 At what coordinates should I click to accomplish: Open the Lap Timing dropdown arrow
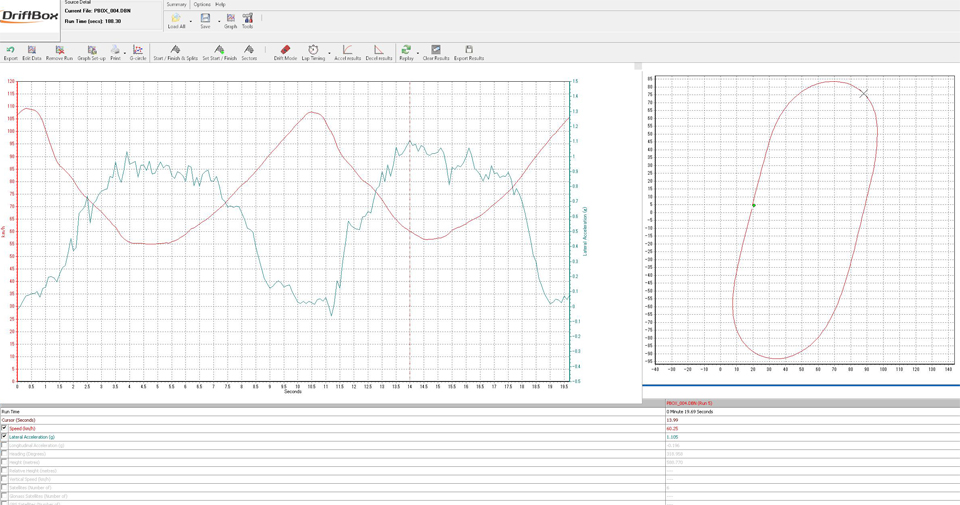coord(329,53)
